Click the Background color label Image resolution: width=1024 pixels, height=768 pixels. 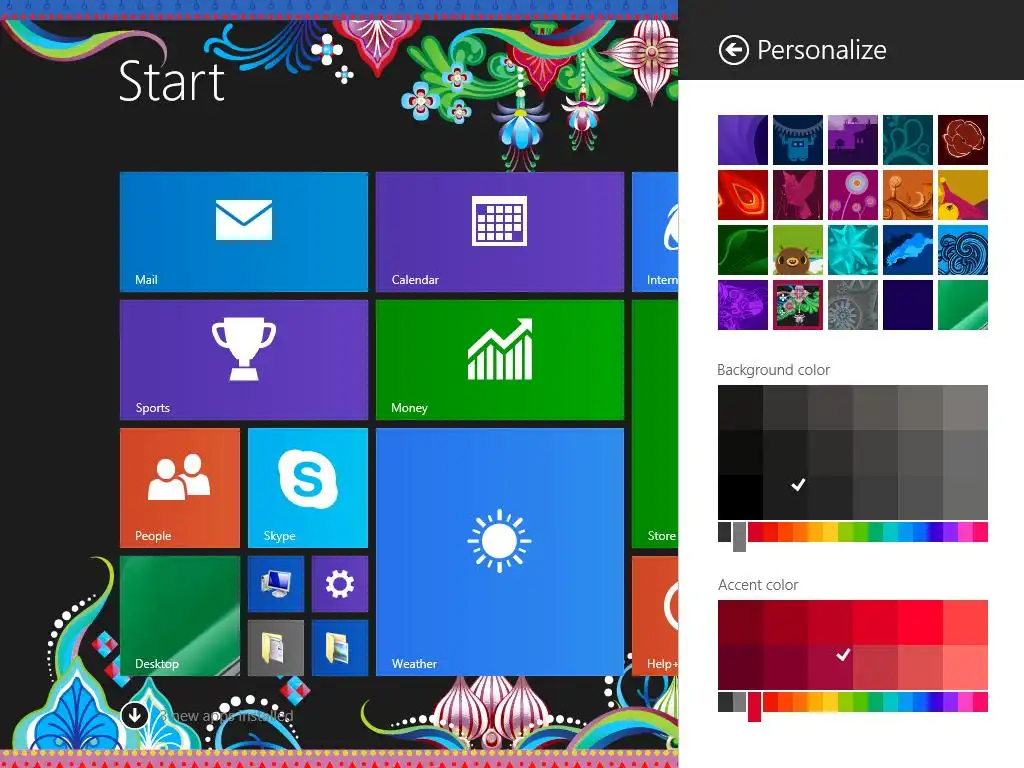(x=773, y=370)
